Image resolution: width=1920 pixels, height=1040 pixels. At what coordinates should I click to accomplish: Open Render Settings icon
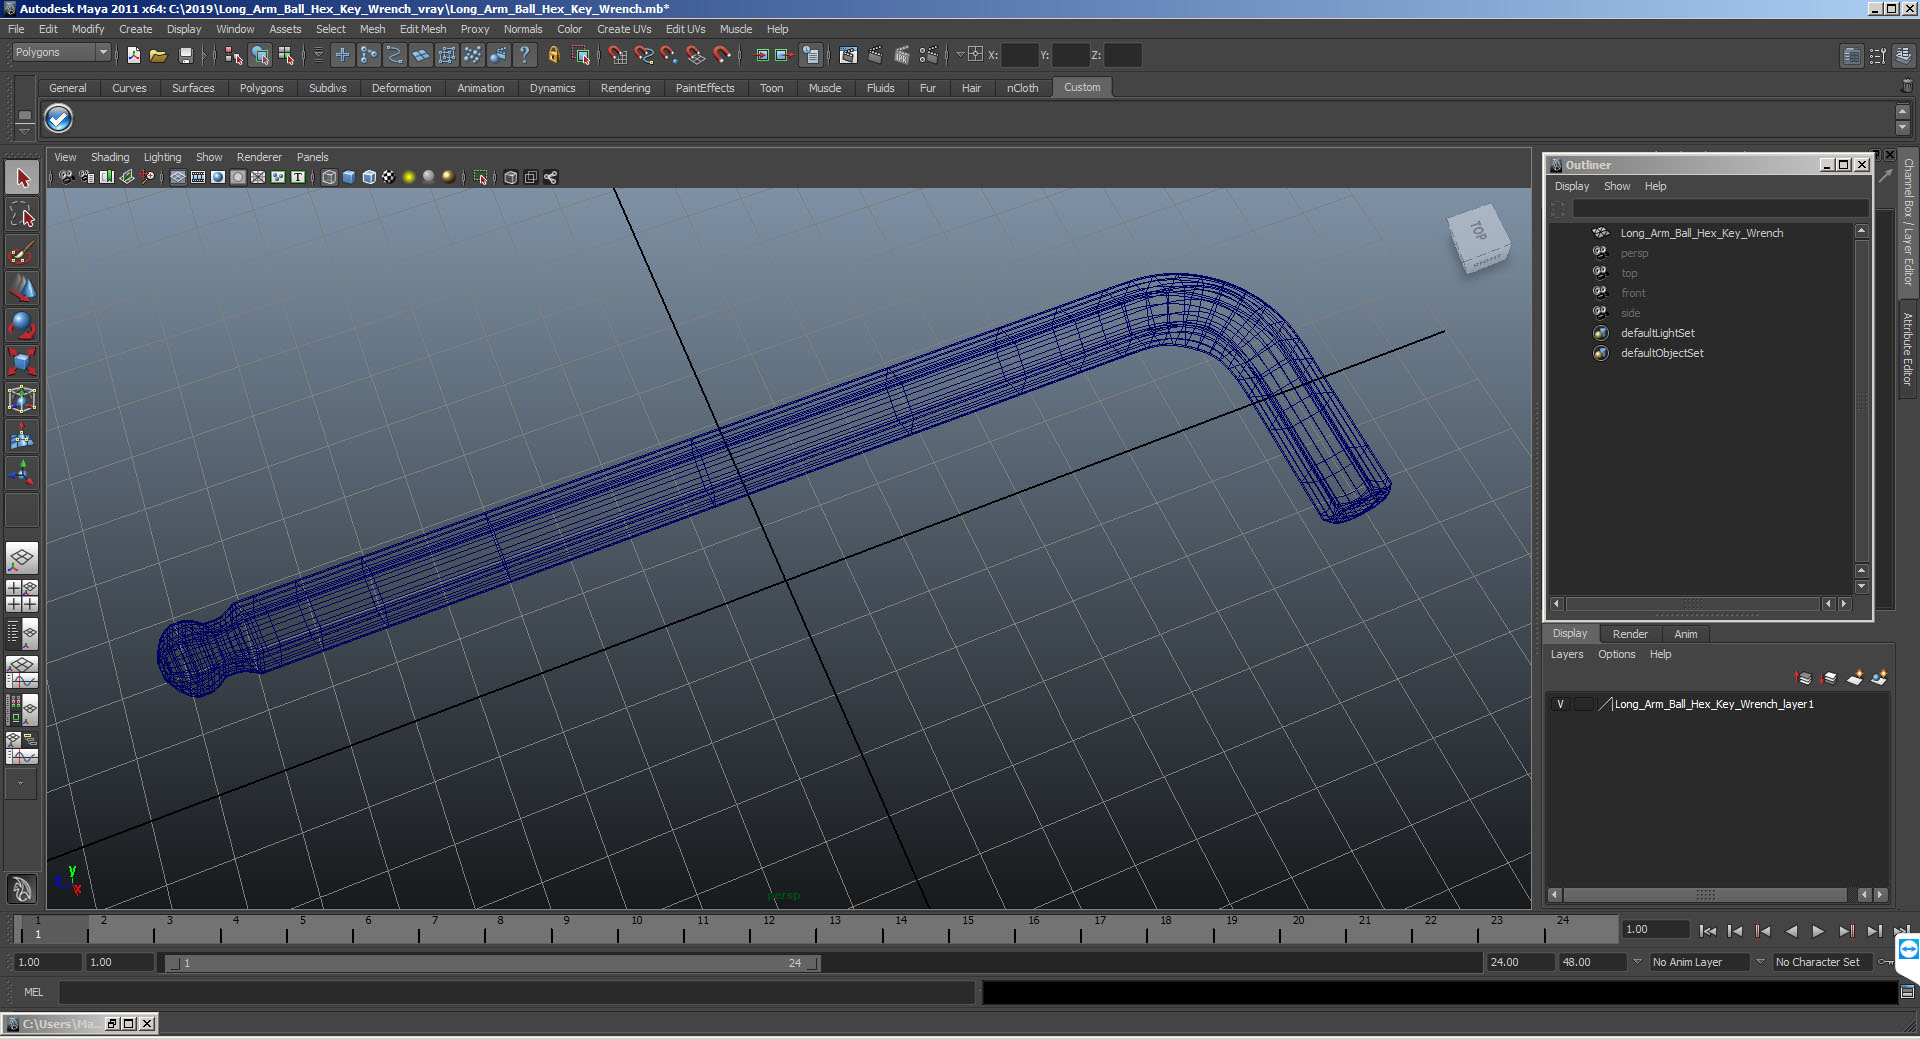(x=929, y=55)
